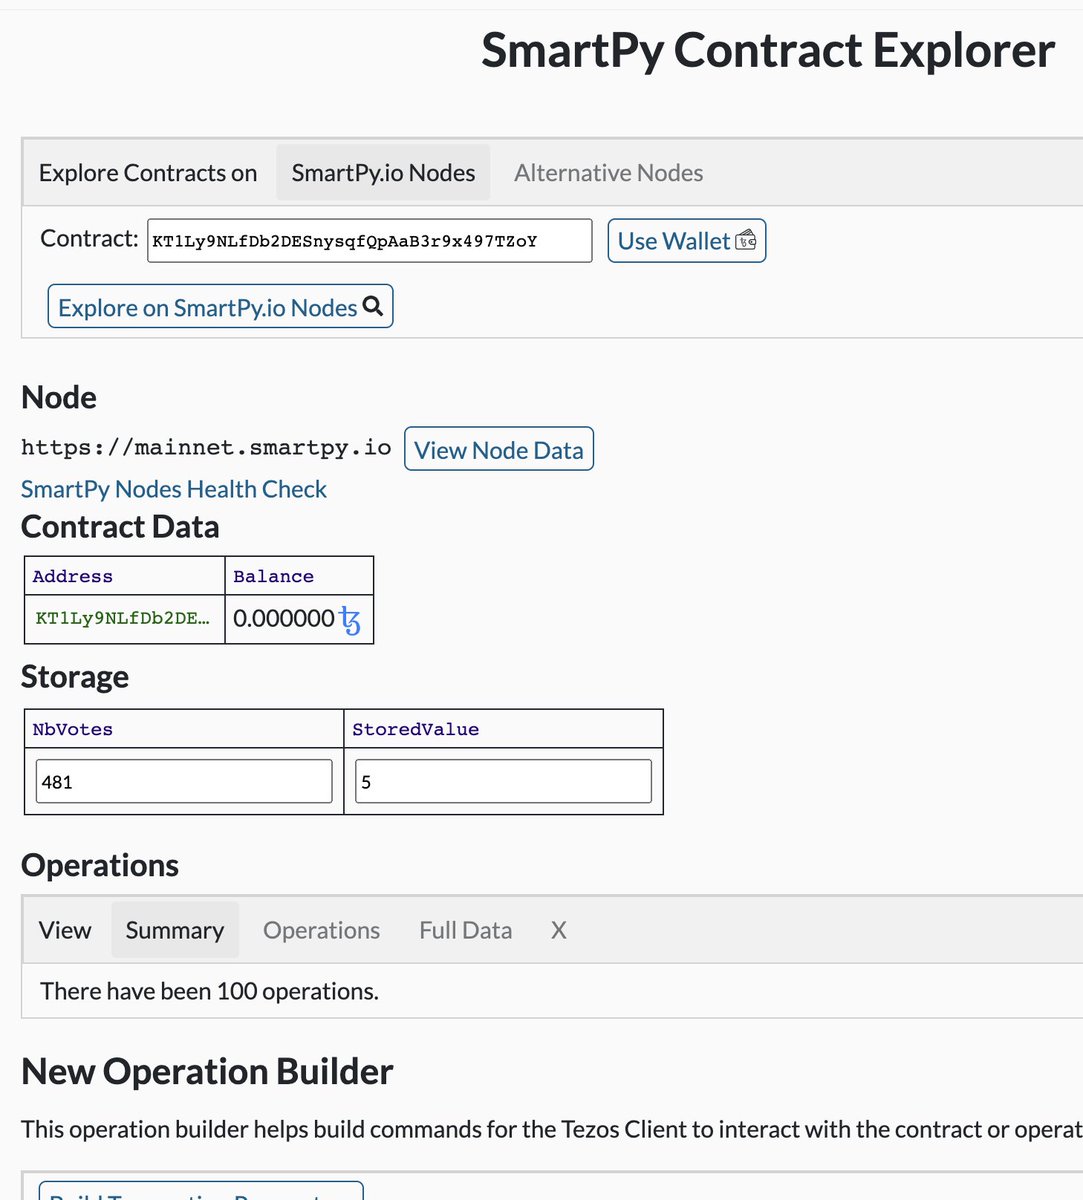Open SmartPy Nodes Health Check link
Viewport: 1083px width, 1200px height.
[174, 489]
